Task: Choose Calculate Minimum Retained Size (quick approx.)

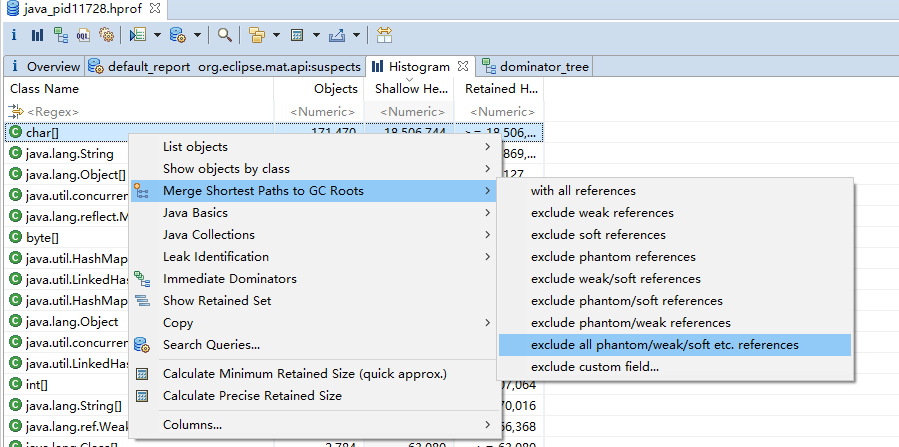Action: [x=312, y=374]
